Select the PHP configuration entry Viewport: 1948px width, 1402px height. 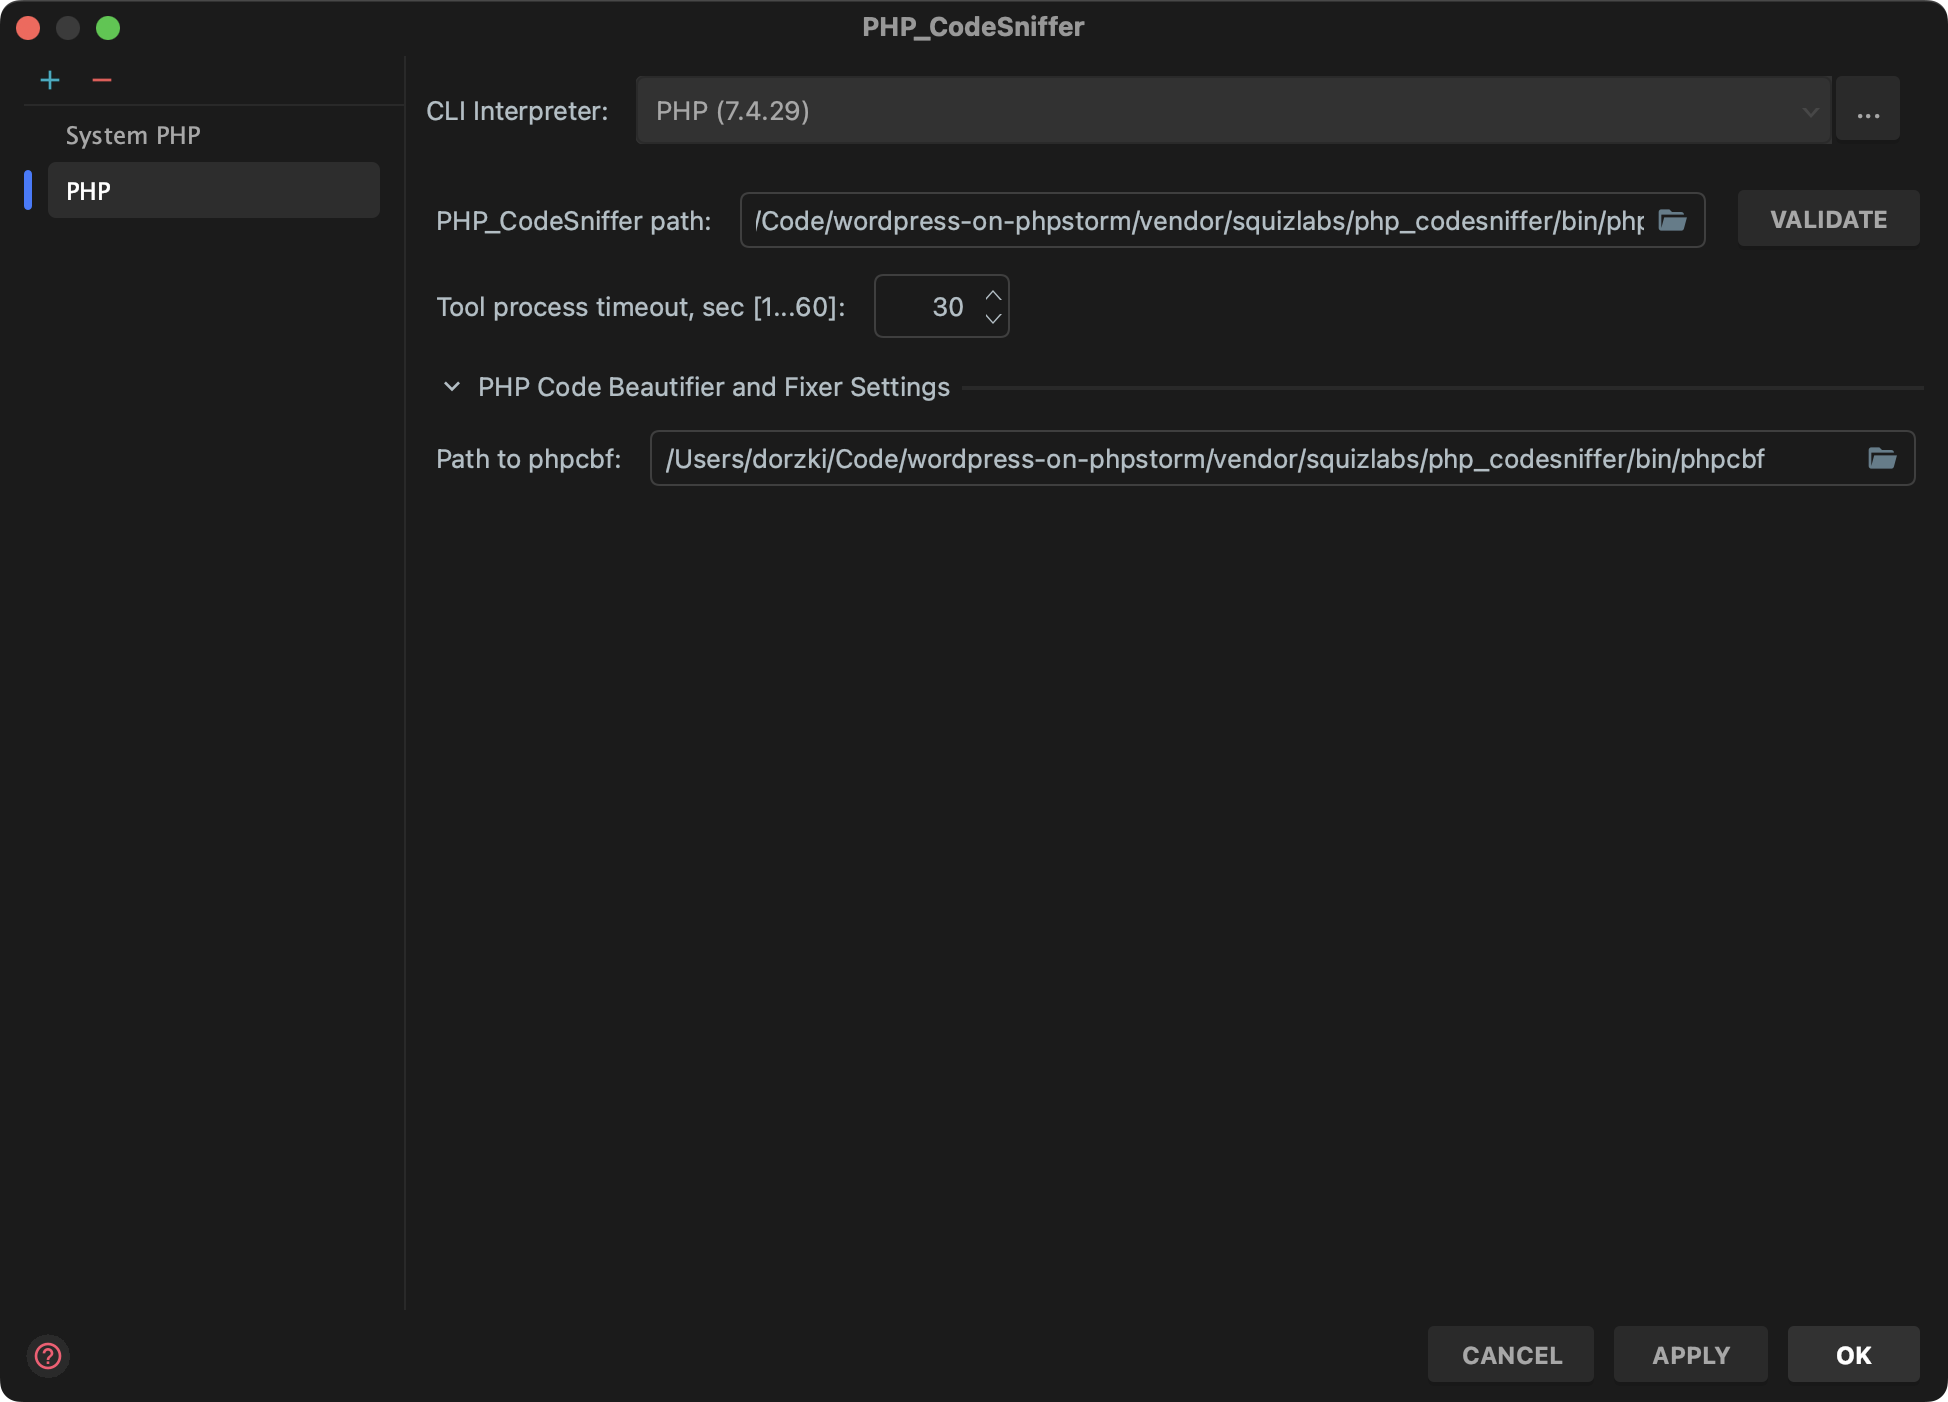click(213, 190)
